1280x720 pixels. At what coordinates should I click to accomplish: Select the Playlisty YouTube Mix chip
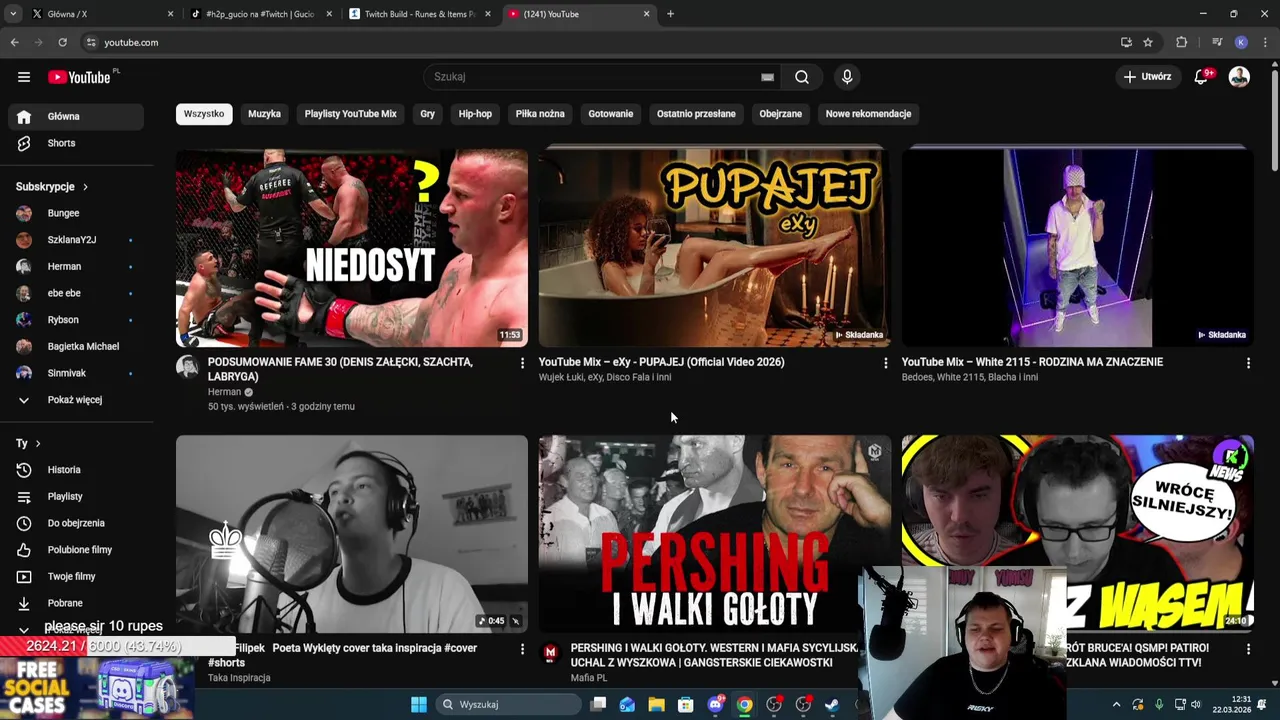tap(350, 114)
